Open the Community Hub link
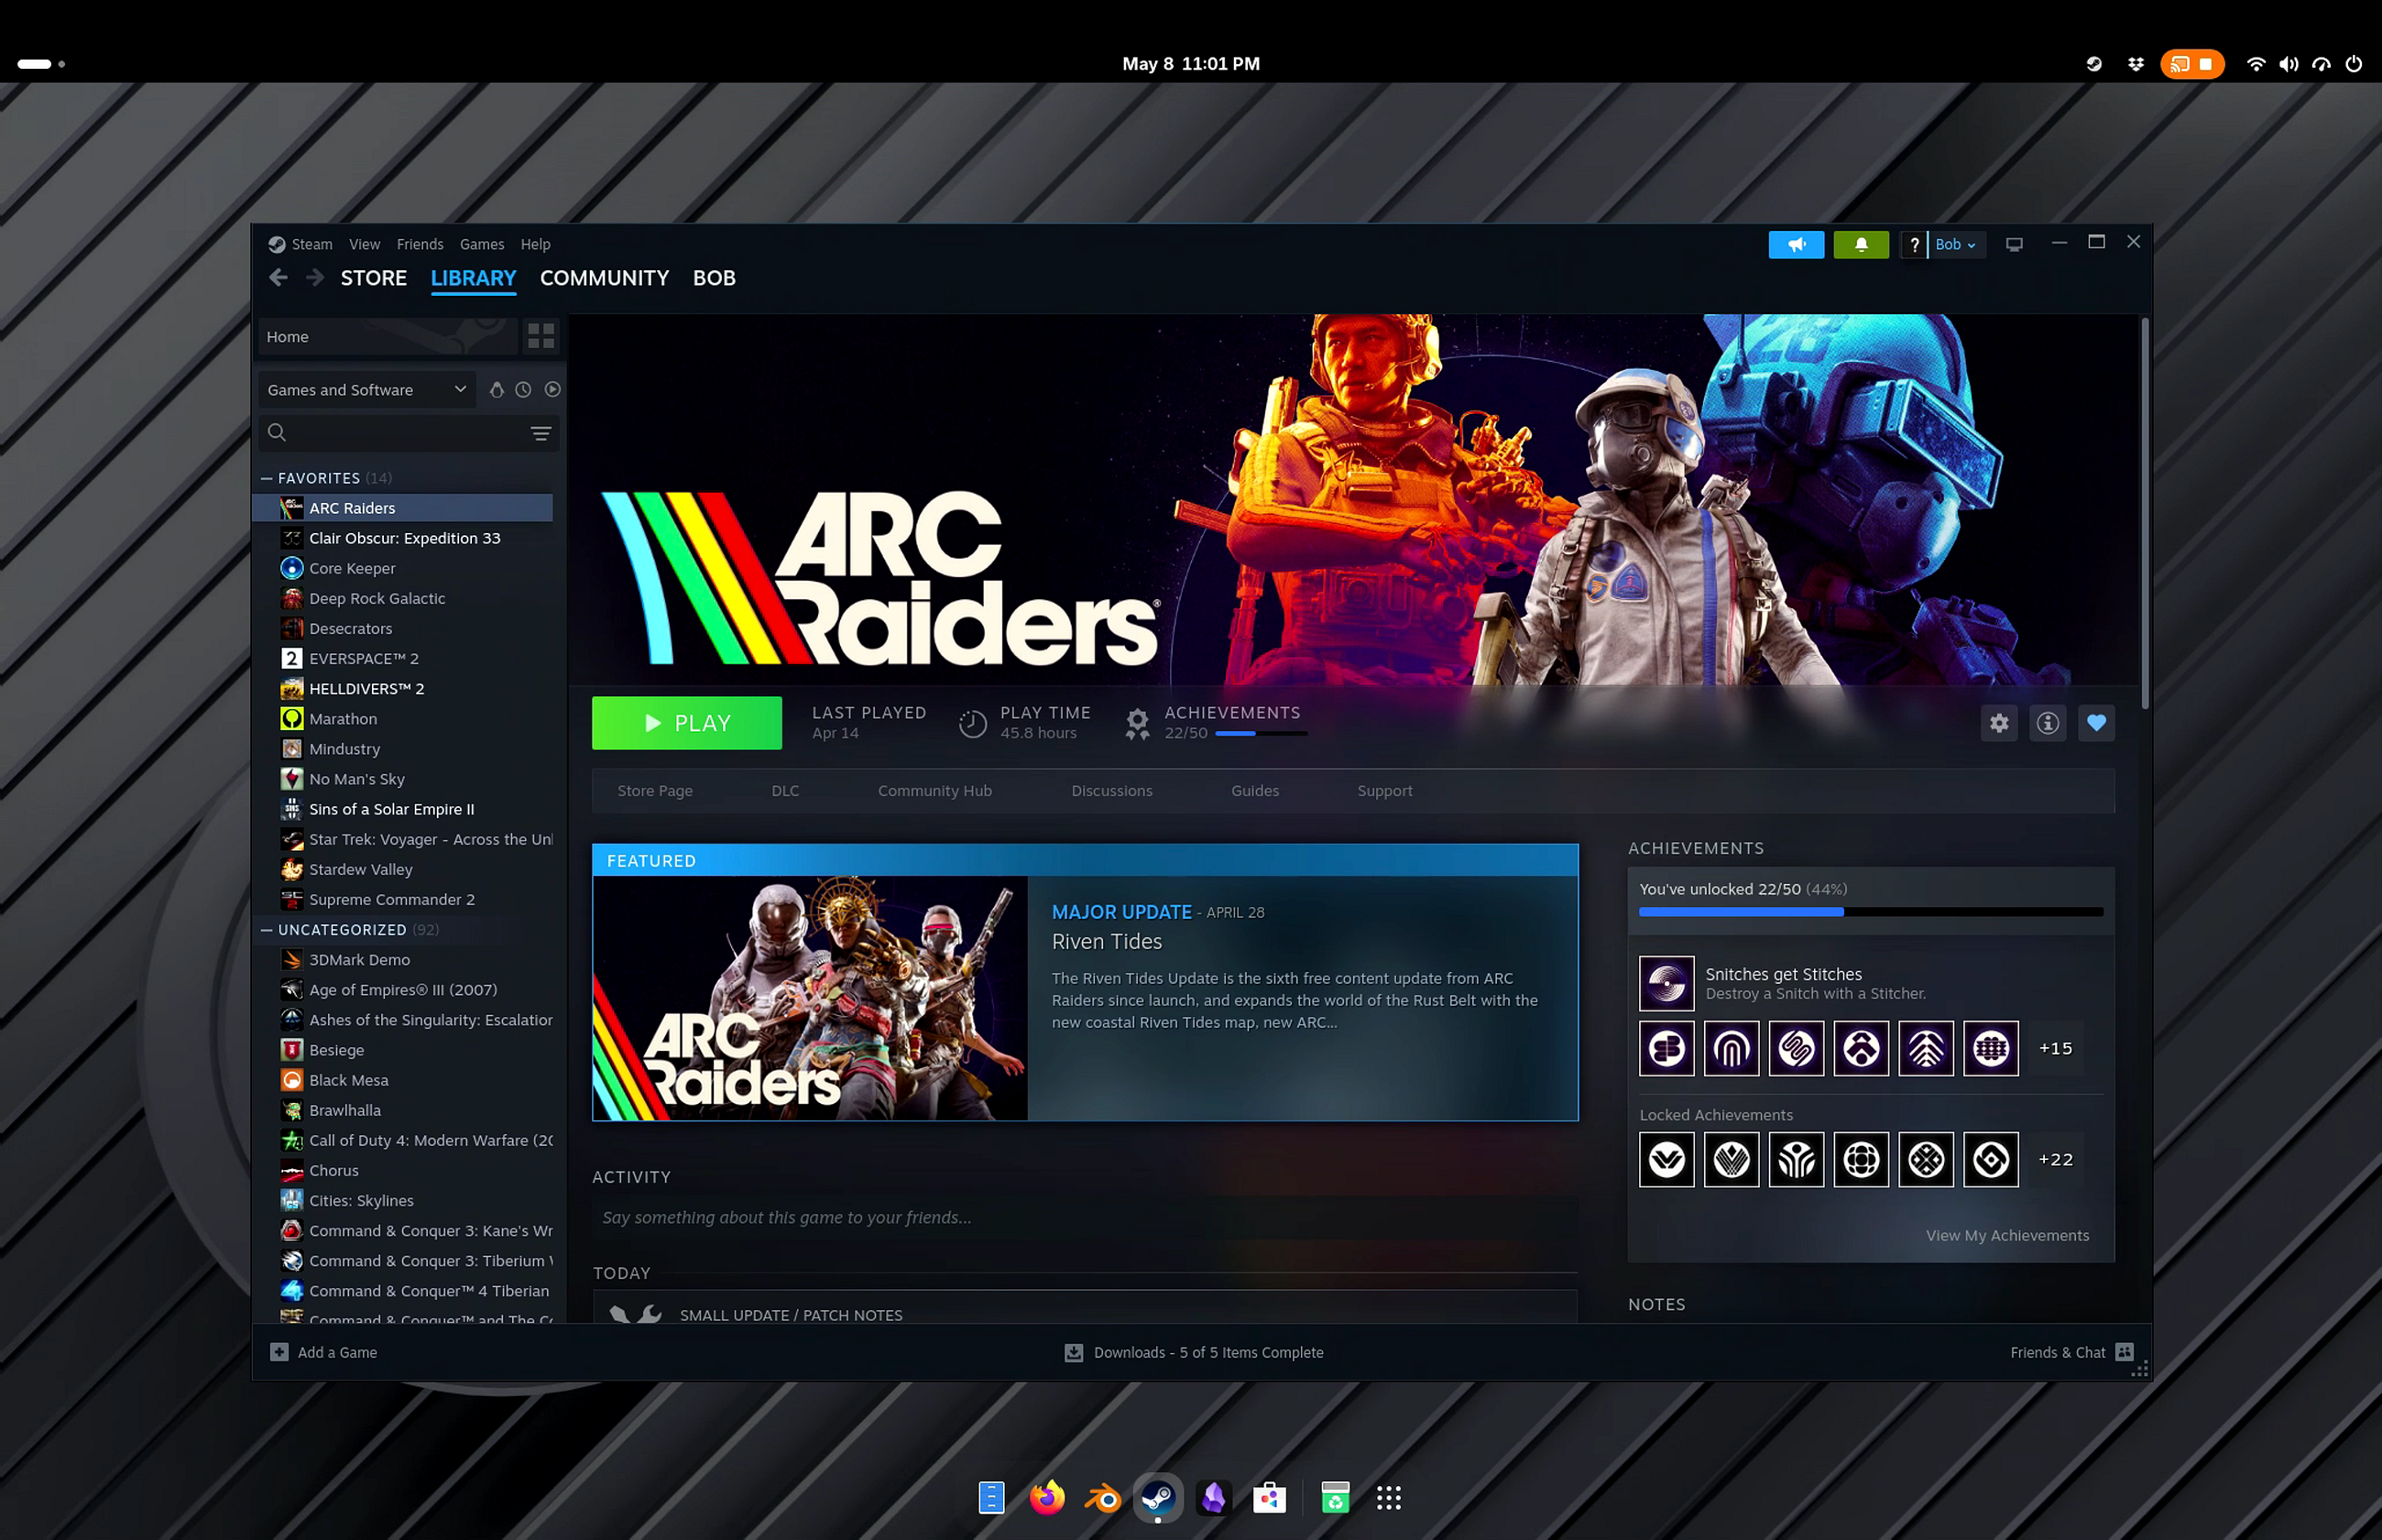Image resolution: width=2382 pixels, height=1540 pixels. (935, 791)
